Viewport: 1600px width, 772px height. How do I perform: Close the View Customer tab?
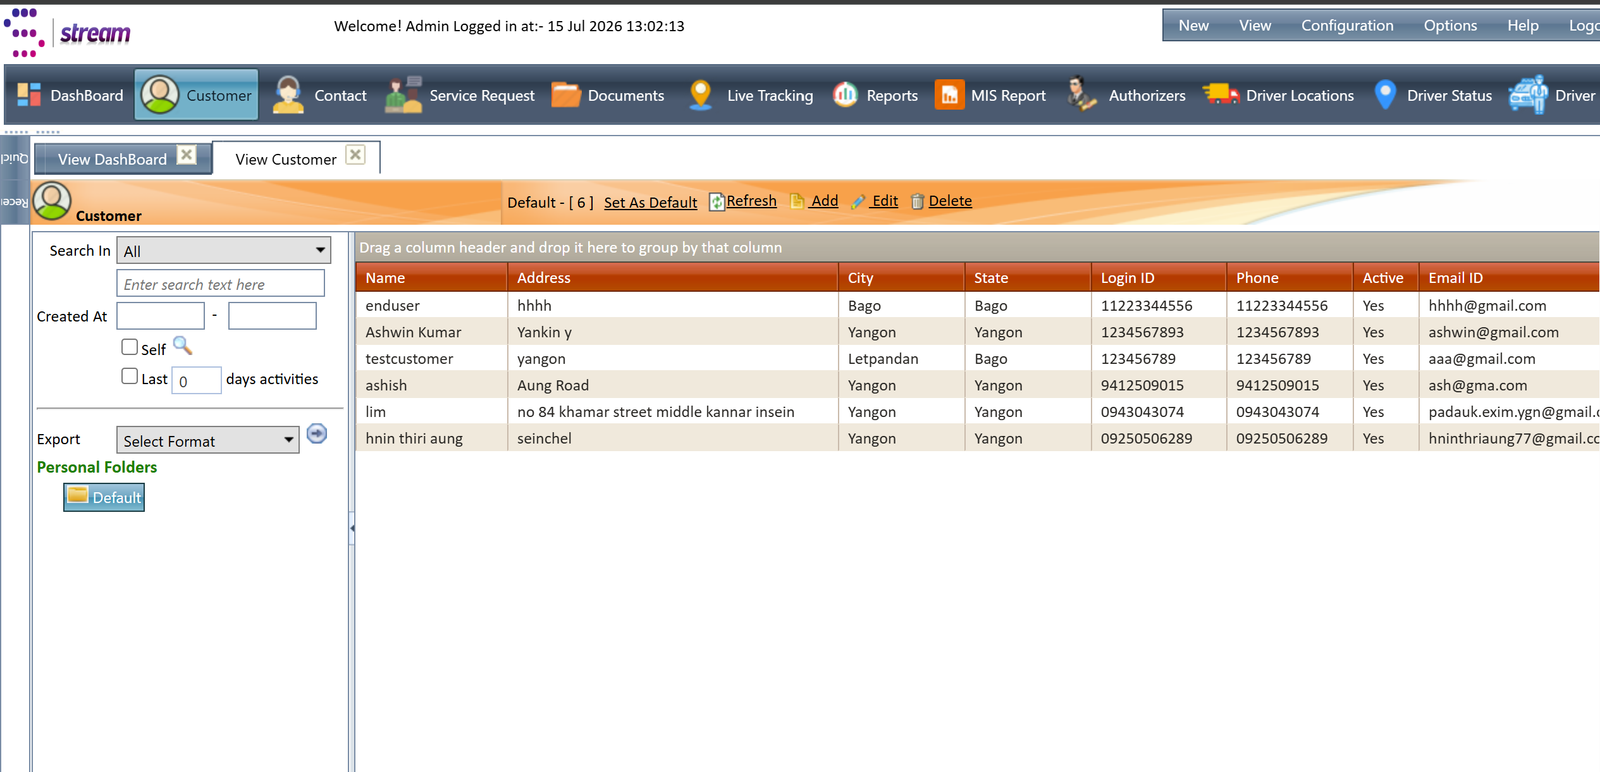tap(355, 155)
